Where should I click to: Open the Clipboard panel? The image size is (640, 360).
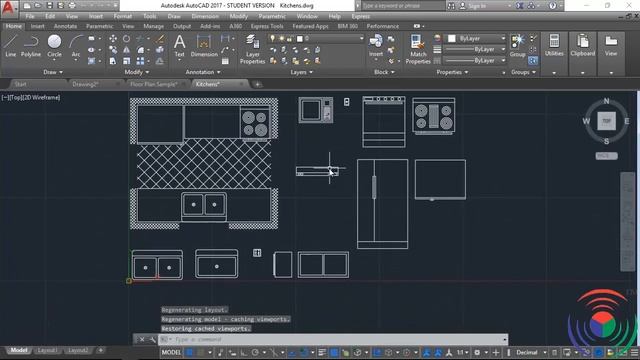(582, 45)
